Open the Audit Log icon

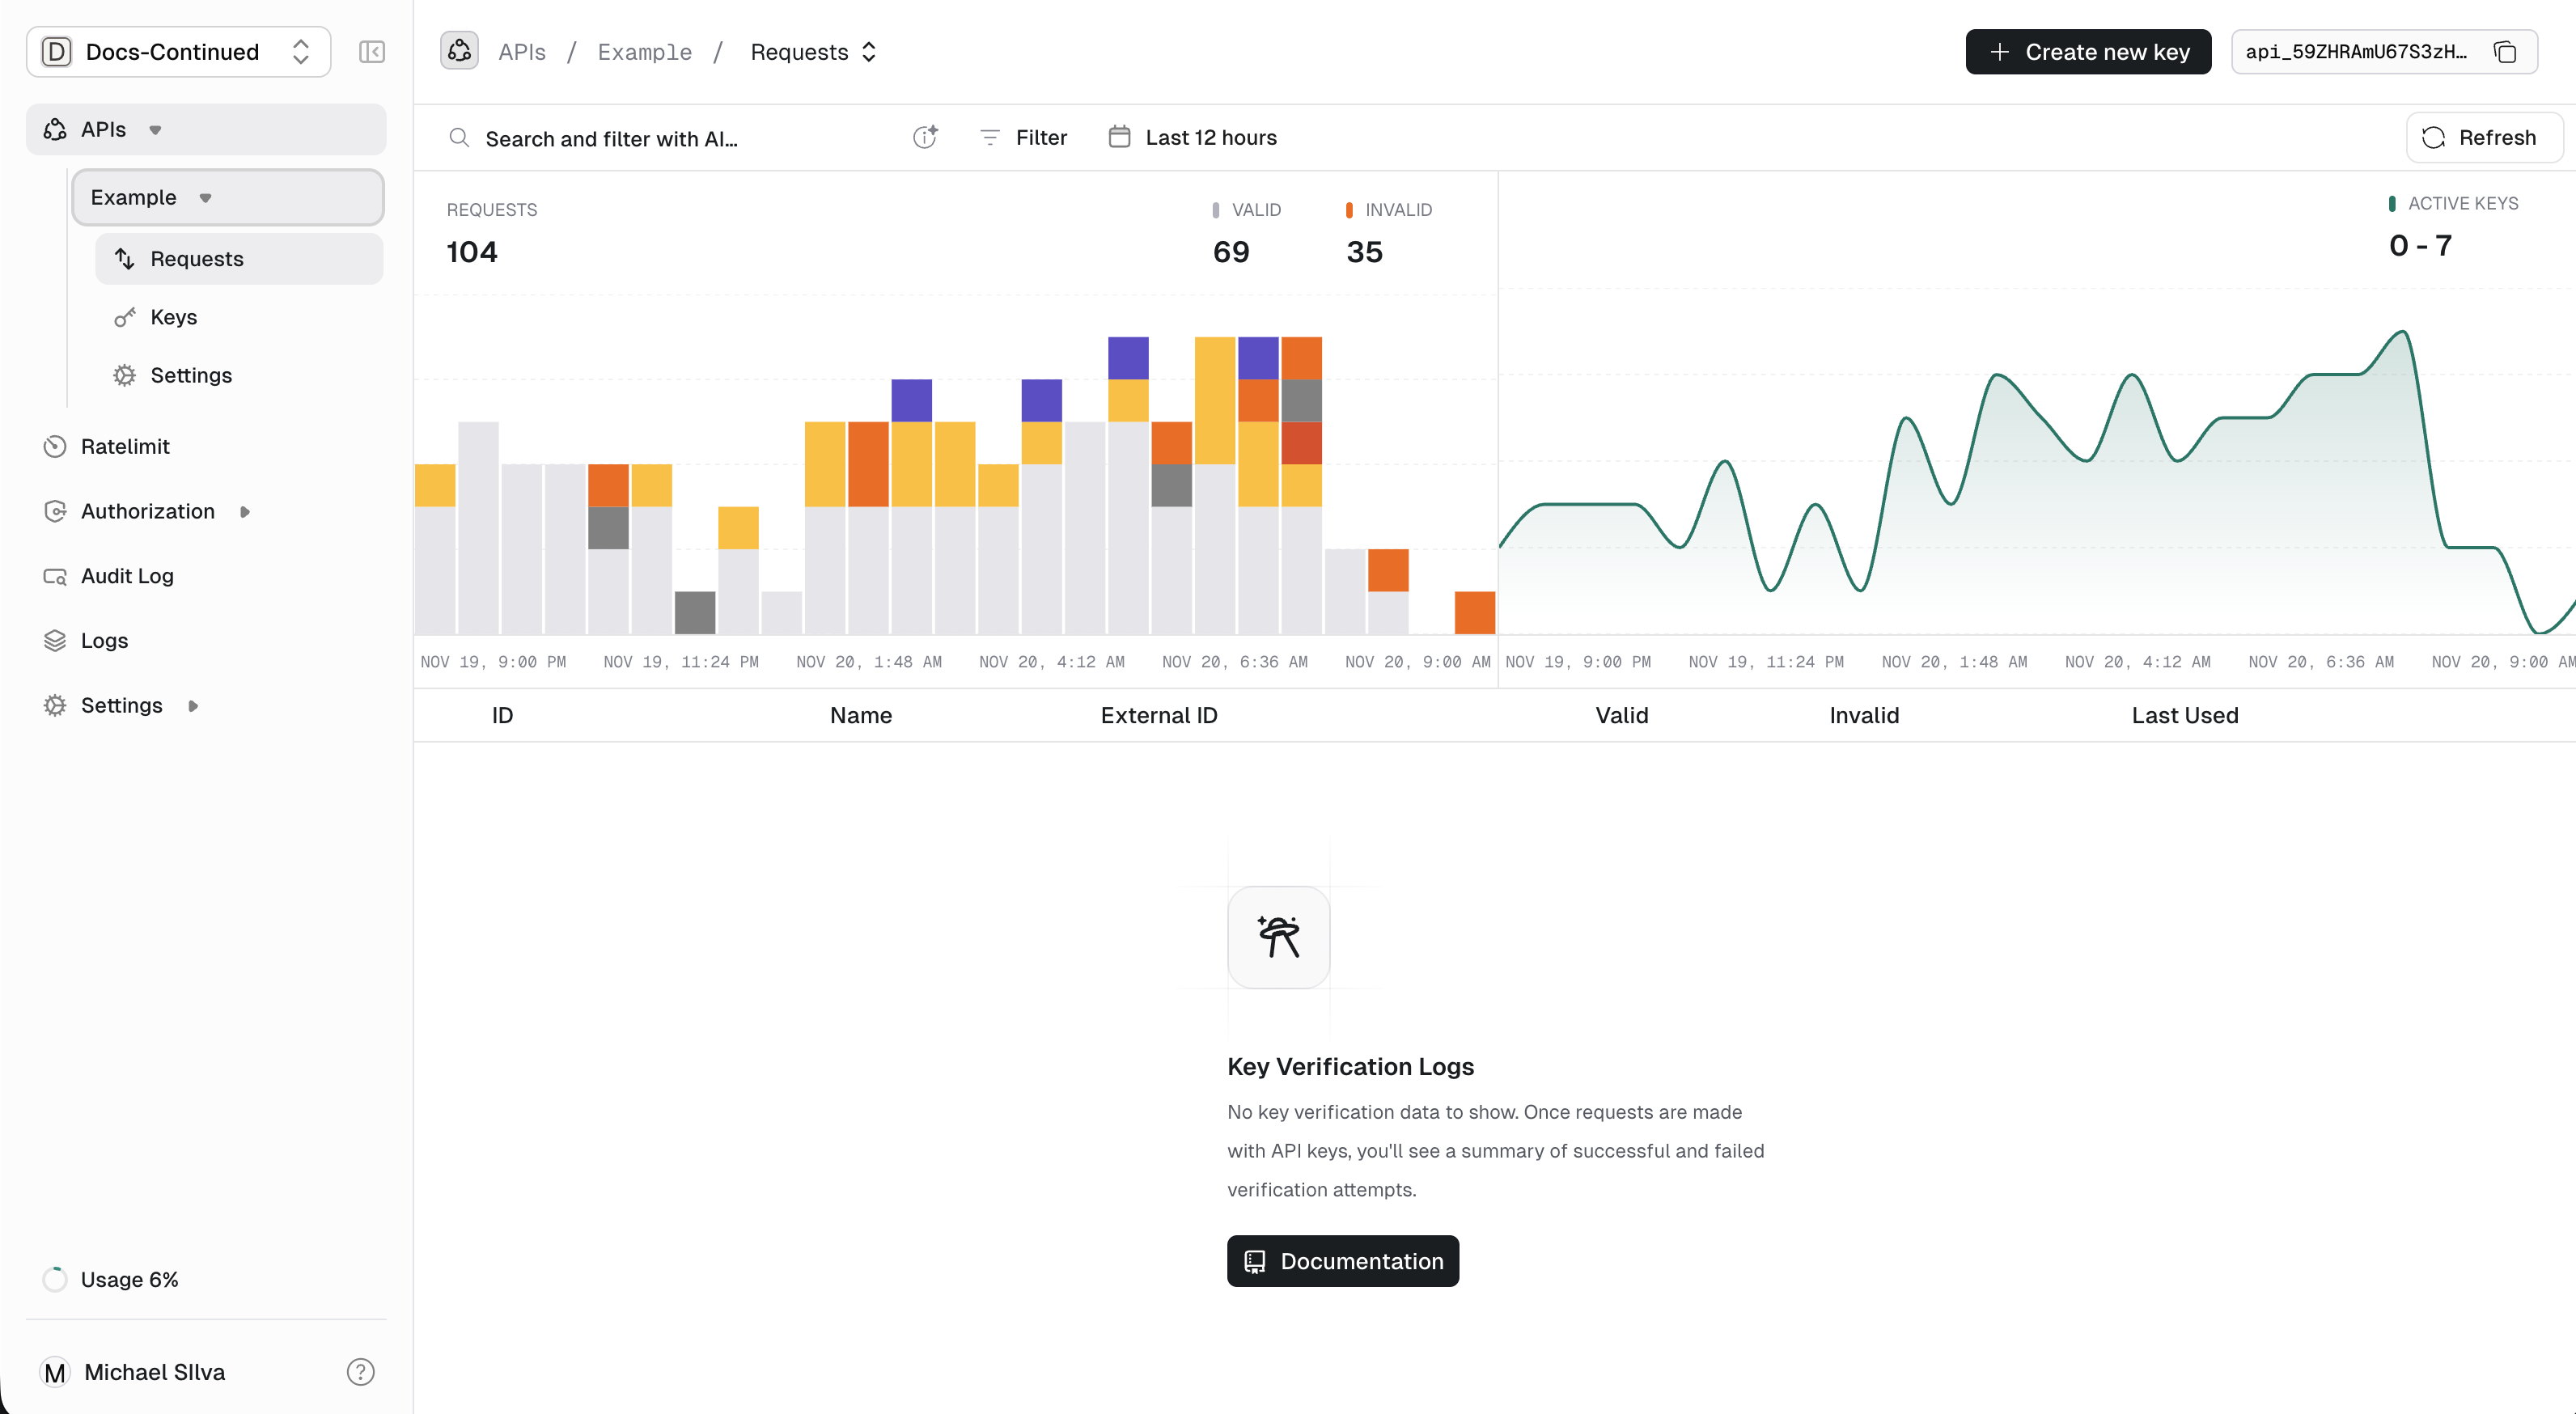pyautogui.click(x=55, y=576)
